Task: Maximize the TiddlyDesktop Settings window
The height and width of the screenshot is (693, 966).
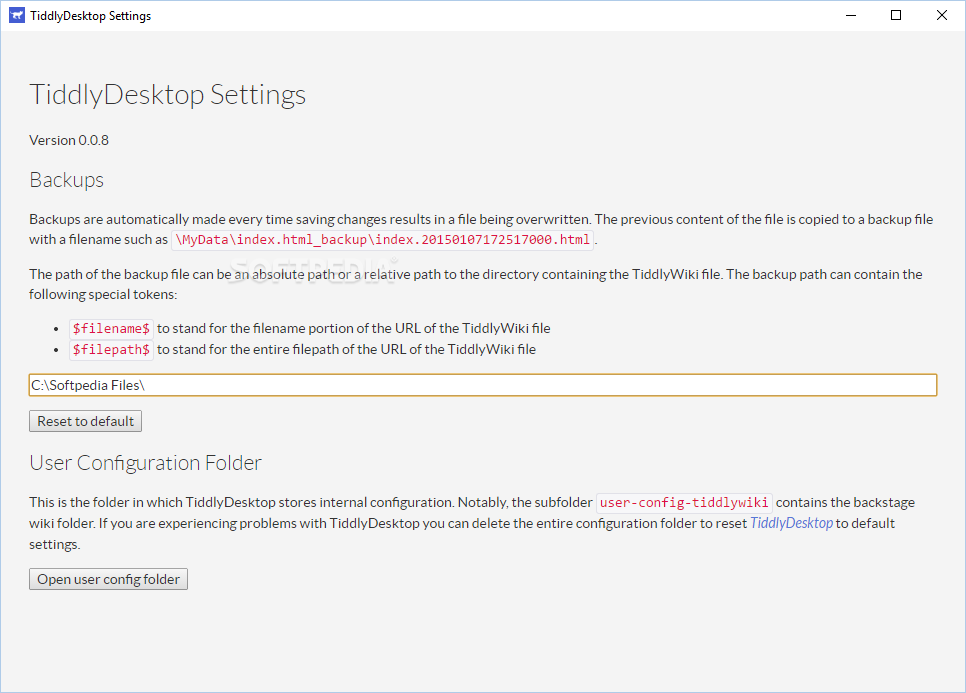Action: click(x=896, y=15)
